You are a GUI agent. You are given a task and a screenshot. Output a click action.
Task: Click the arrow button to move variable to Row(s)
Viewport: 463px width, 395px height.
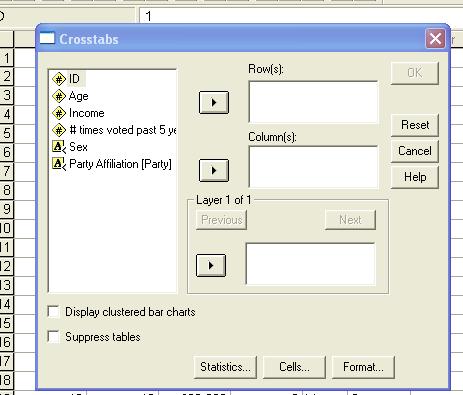(x=214, y=102)
